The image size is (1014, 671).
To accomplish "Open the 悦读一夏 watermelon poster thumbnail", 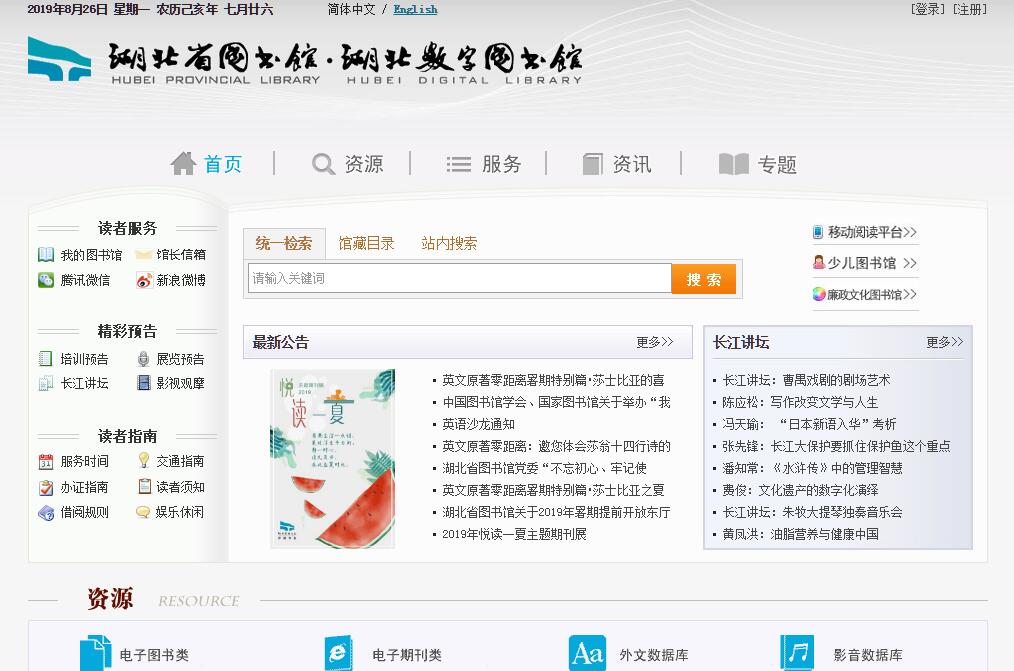I will (332, 458).
